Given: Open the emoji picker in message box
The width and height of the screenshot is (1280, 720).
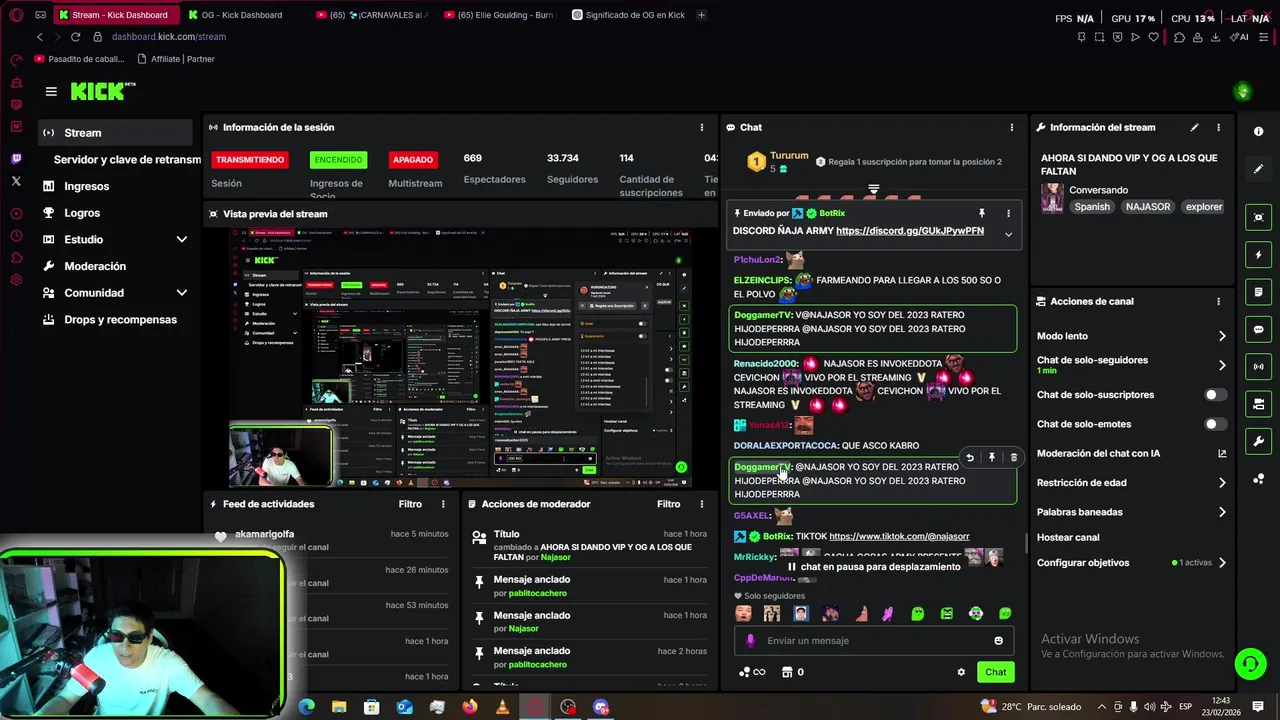Looking at the screenshot, I should tap(998, 641).
